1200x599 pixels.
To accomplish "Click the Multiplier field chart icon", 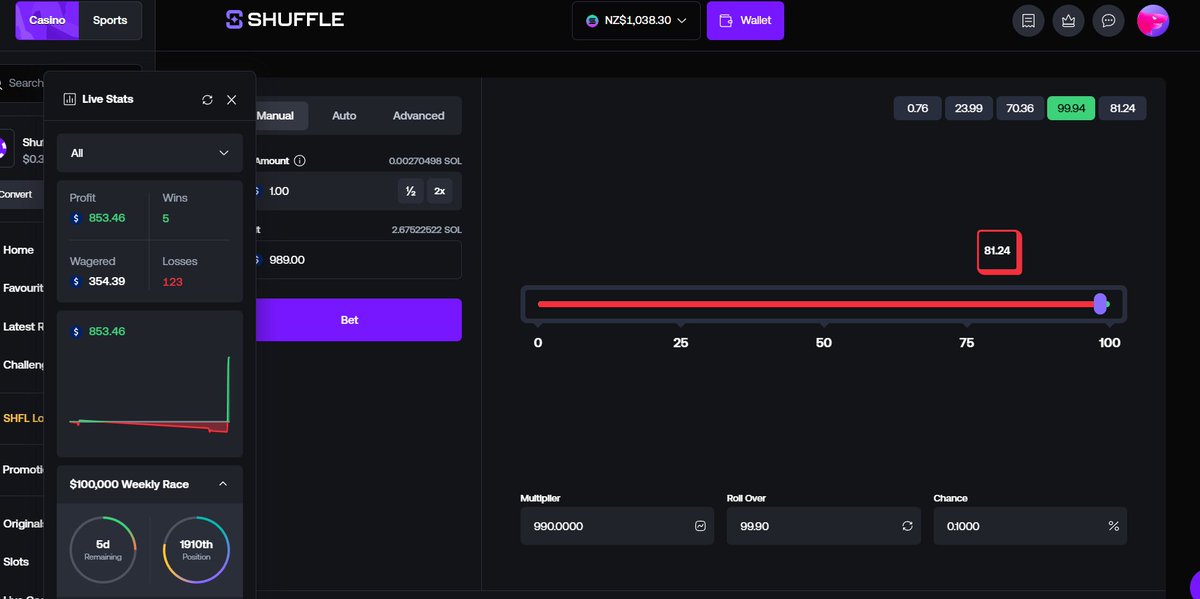I will (x=700, y=526).
